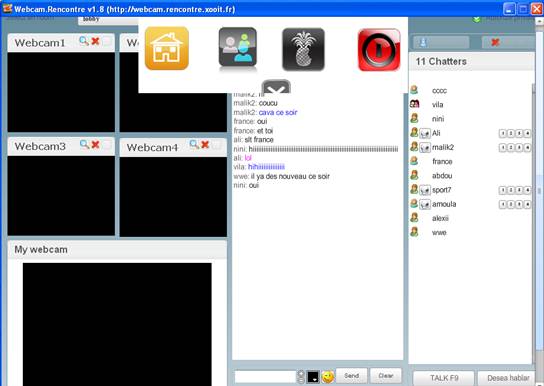Open the smiley emoticon picker

coord(328,377)
